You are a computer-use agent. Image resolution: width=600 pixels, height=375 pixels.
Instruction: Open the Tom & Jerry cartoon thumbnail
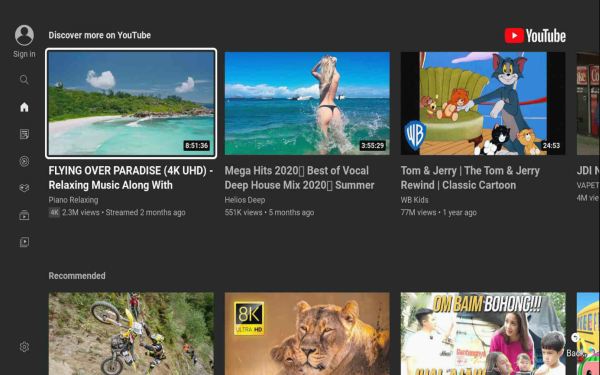tap(483, 103)
